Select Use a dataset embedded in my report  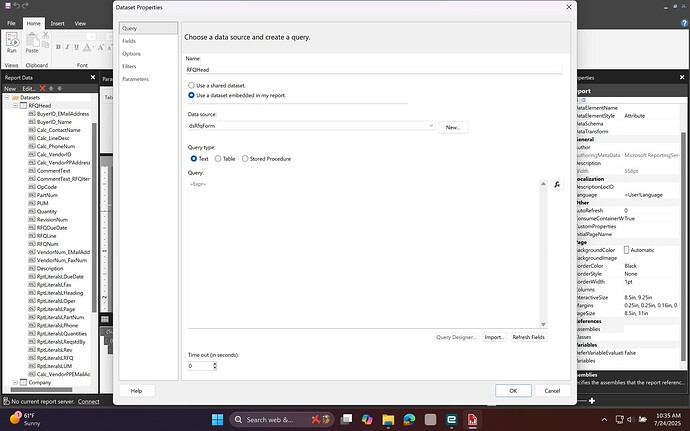[191, 95]
